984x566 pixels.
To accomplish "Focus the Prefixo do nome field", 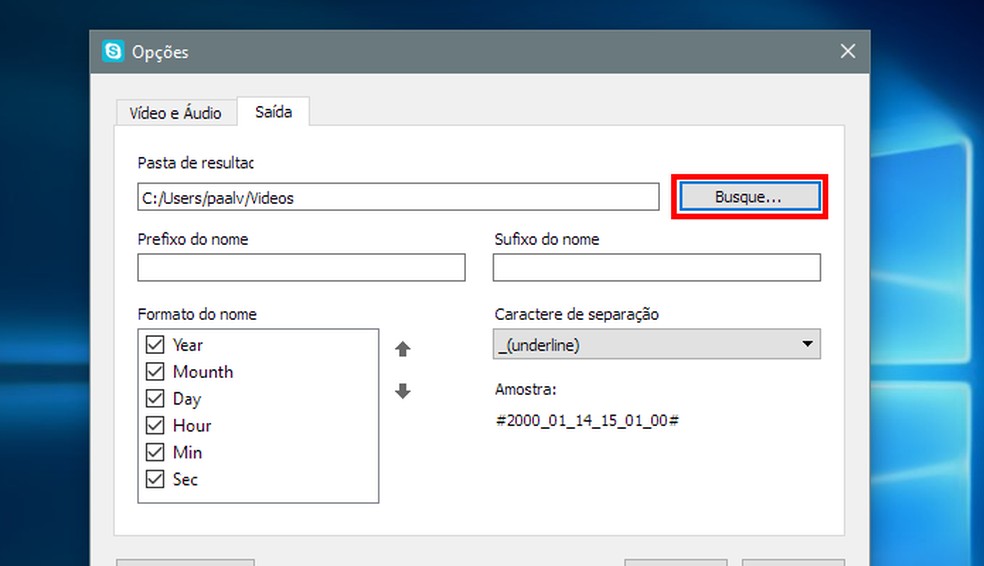I will 301,267.
